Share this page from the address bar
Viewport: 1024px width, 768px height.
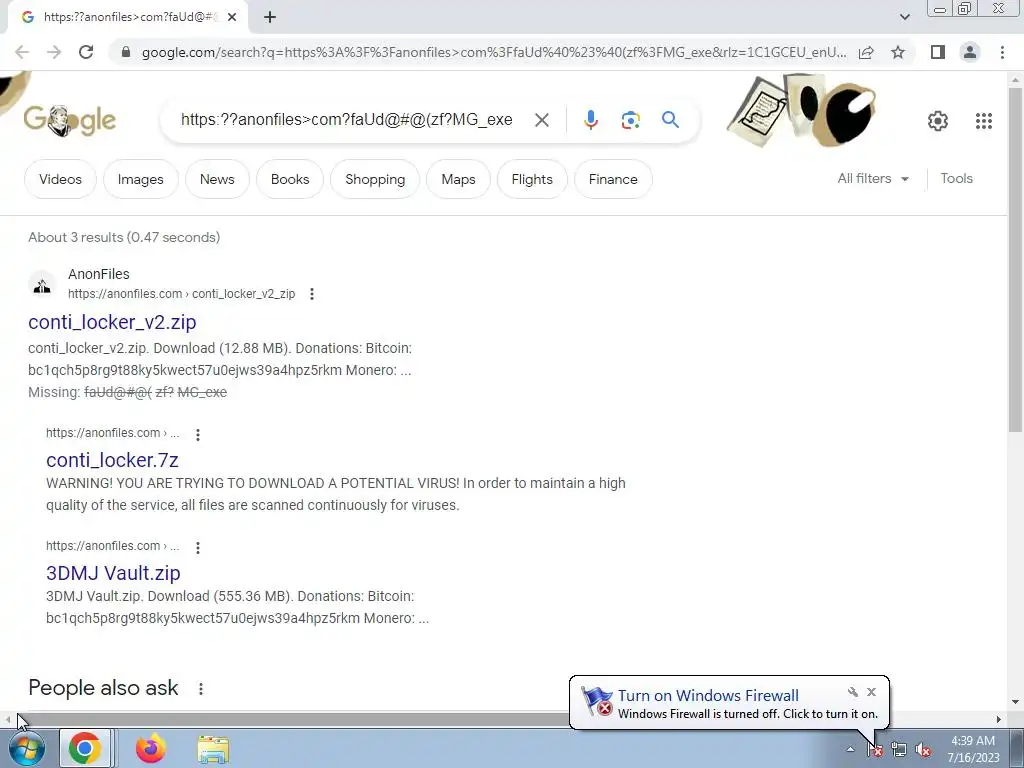866,52
